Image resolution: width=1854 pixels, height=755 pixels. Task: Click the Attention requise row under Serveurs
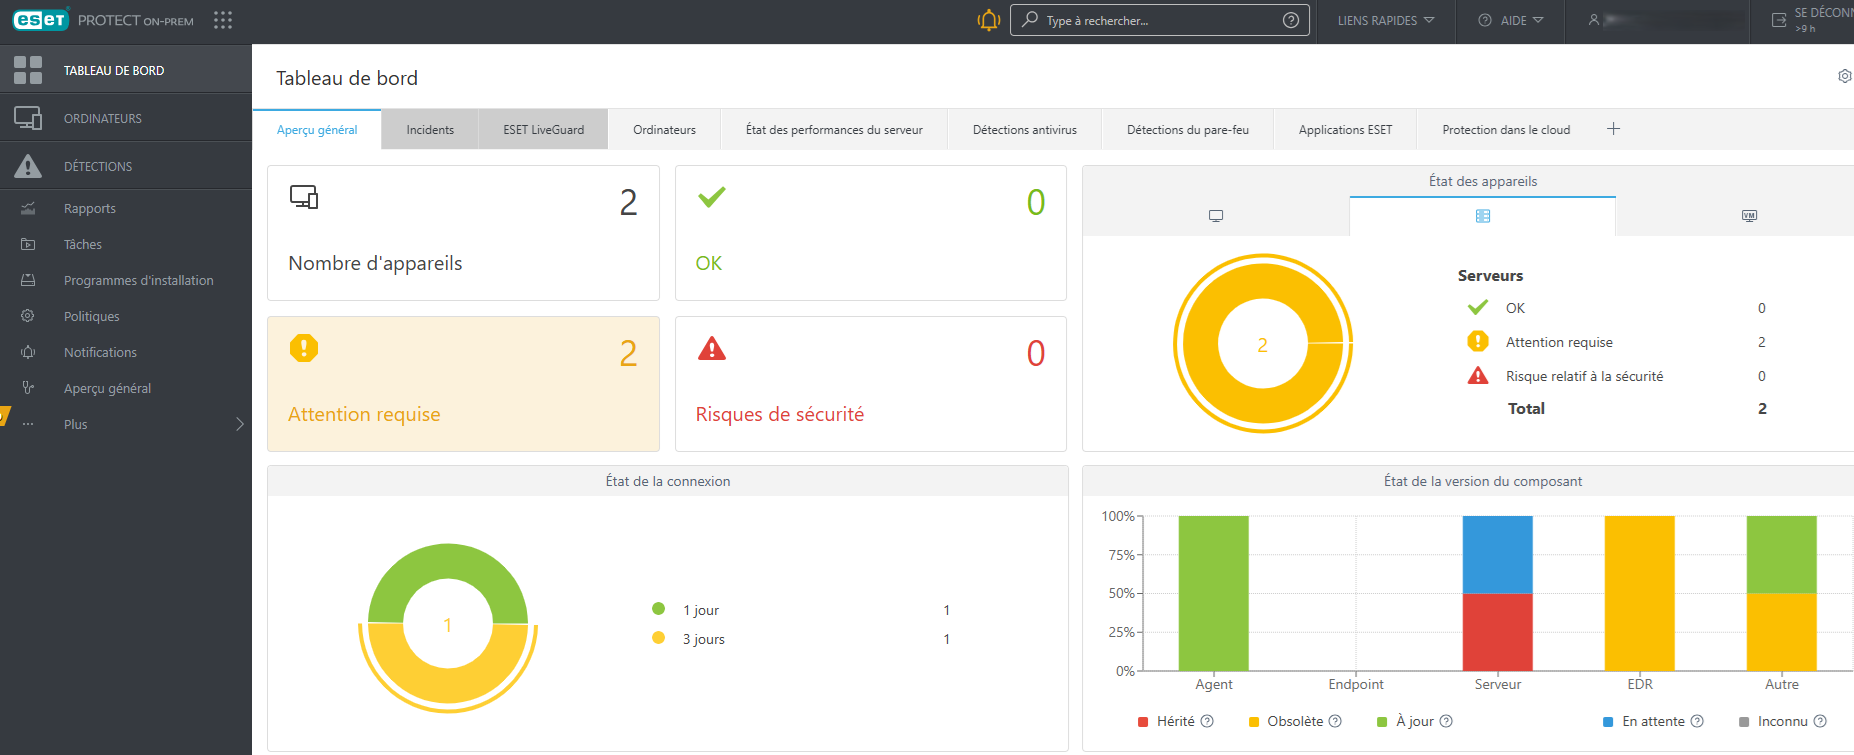click(1615, 342)
